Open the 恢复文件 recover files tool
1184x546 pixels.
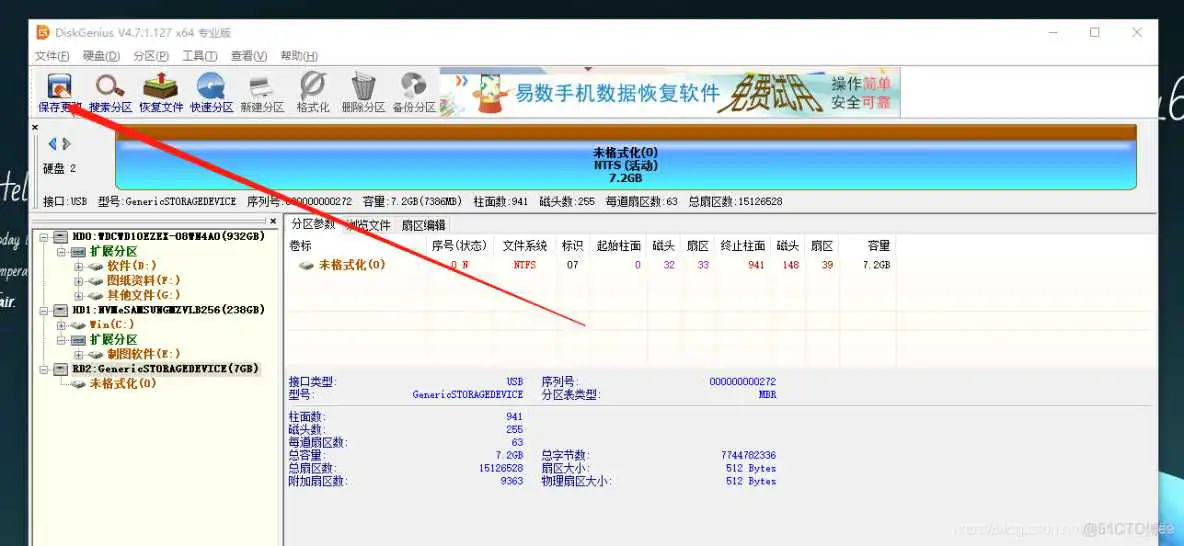click(x=161, y=92)
